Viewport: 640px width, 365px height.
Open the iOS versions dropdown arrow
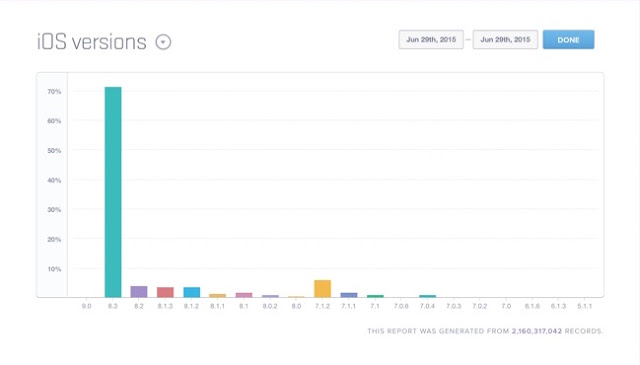click(x=163, y=42)
